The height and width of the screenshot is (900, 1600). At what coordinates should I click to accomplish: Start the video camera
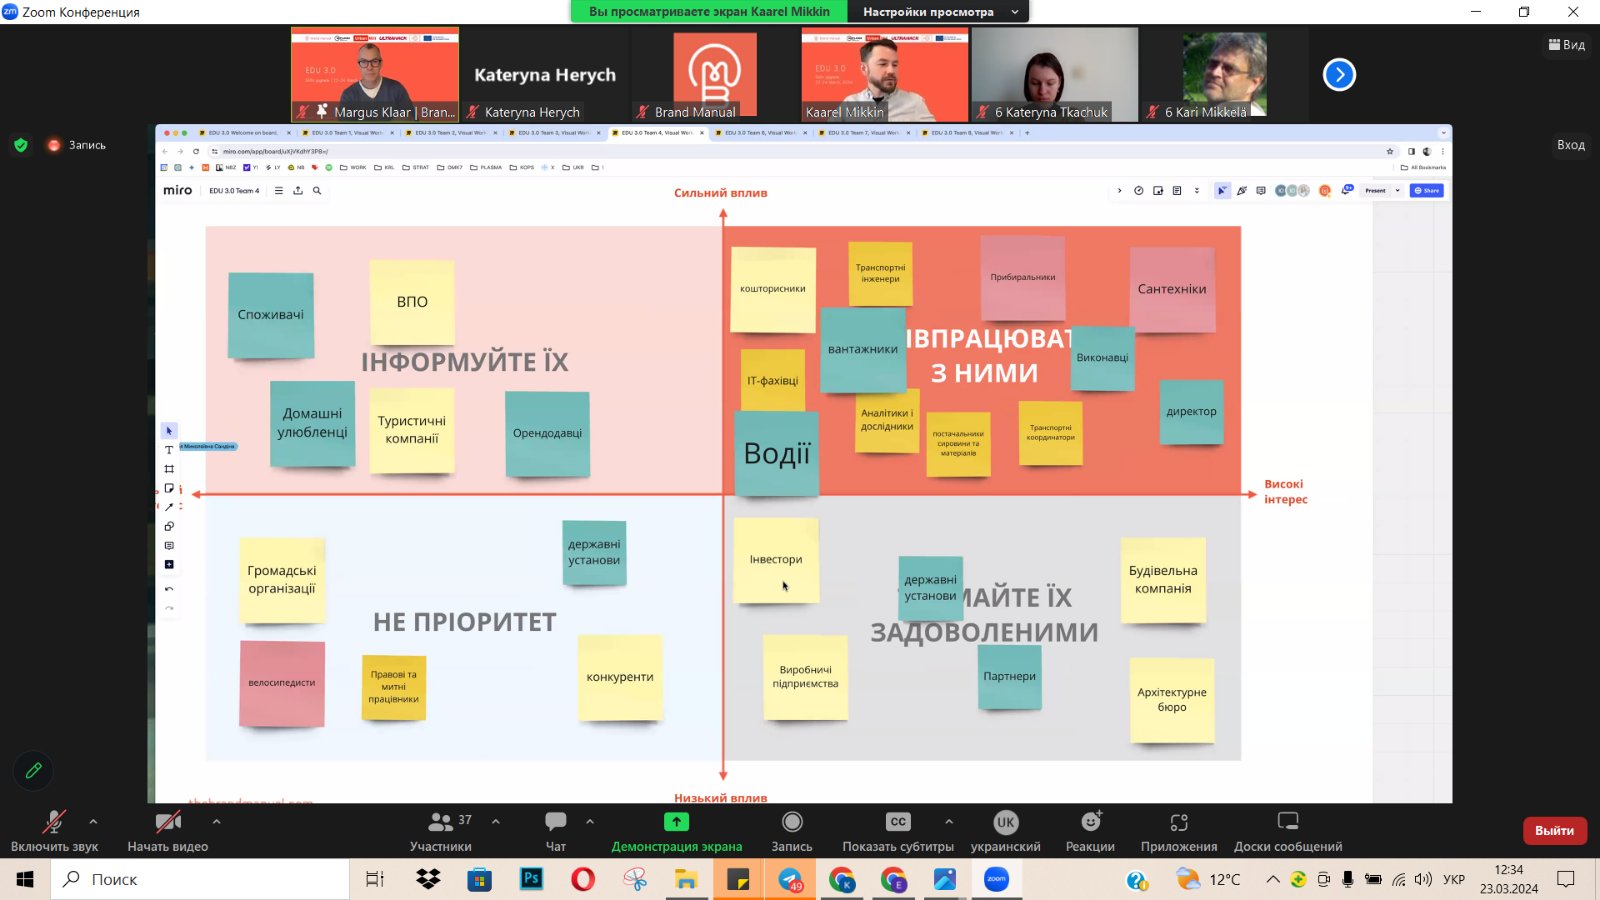[x=168, y=831]
